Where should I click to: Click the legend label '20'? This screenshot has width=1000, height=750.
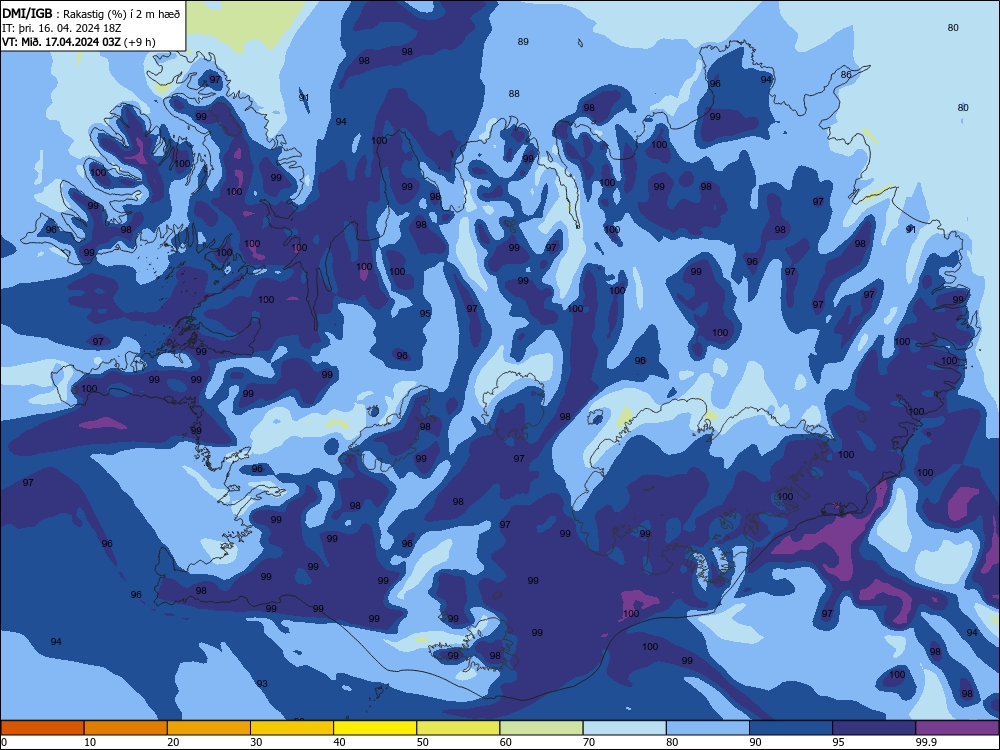coord(173,742)
